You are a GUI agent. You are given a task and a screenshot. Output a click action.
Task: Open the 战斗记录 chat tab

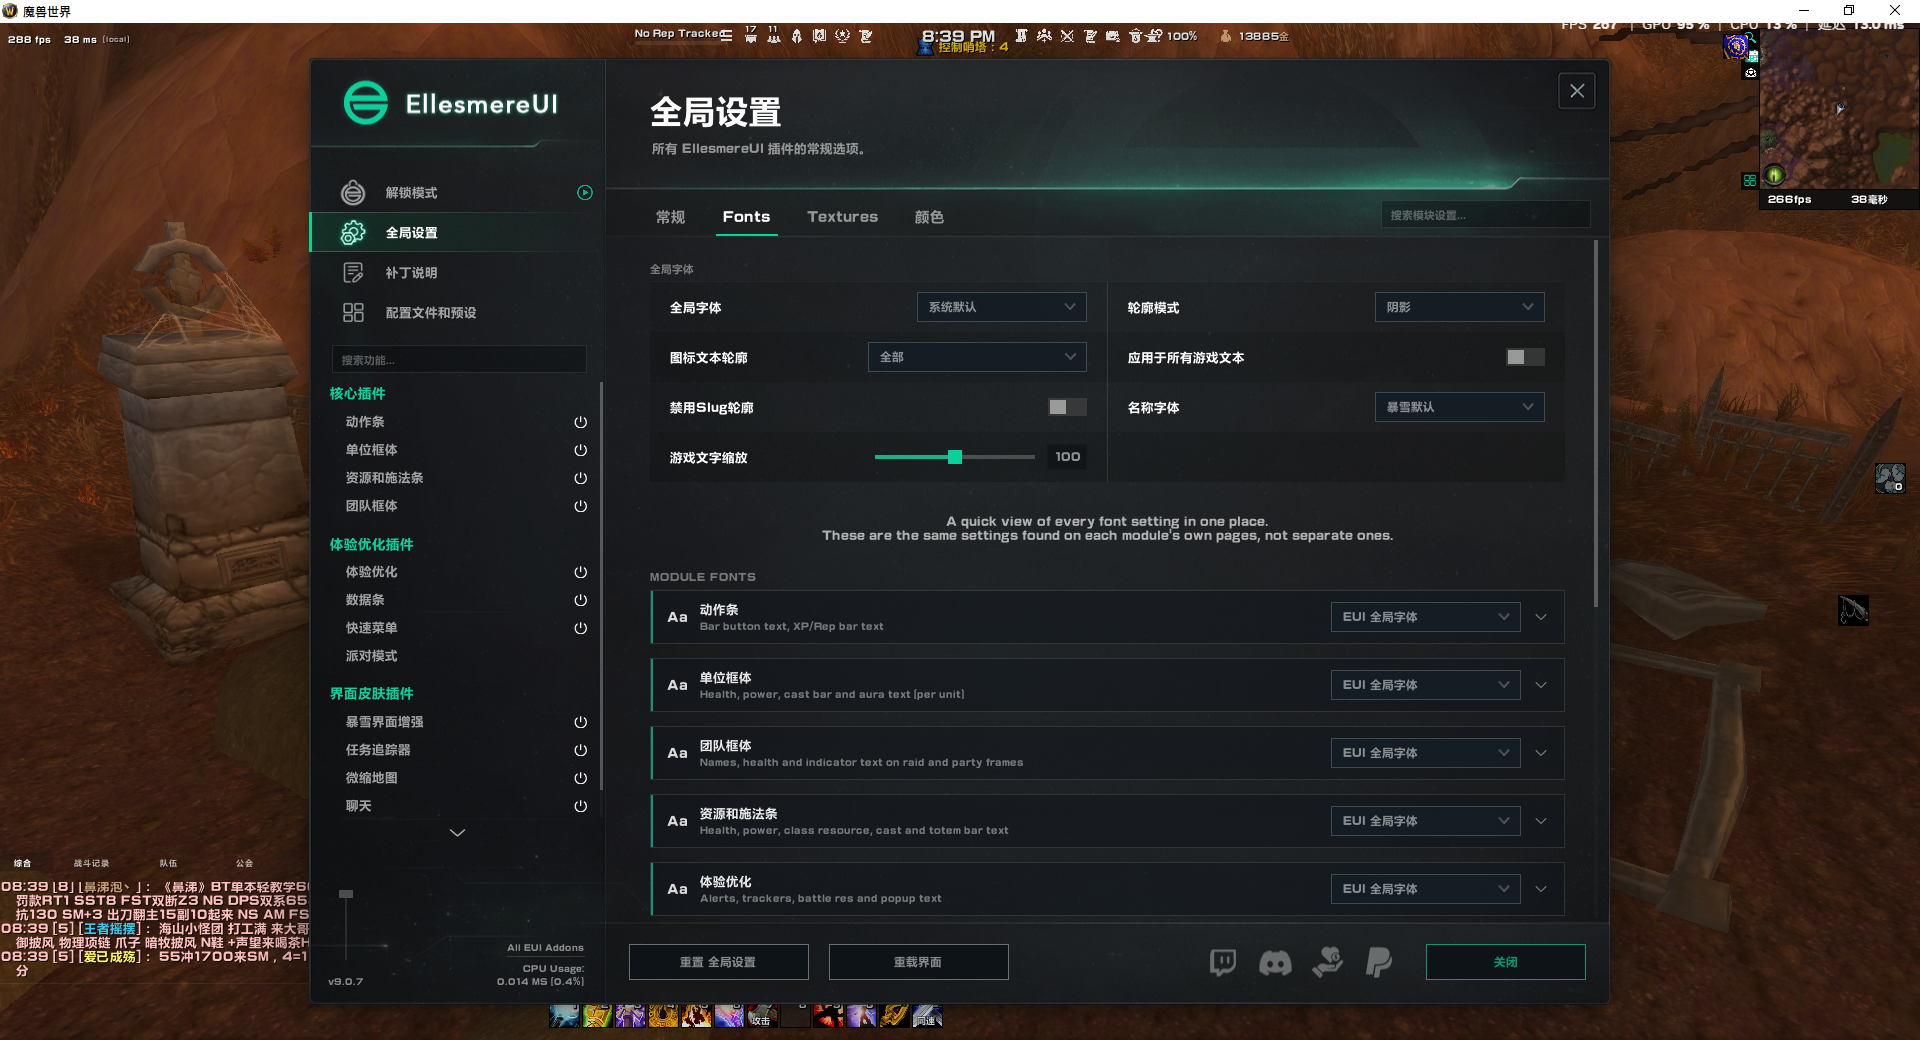point(91,863)
